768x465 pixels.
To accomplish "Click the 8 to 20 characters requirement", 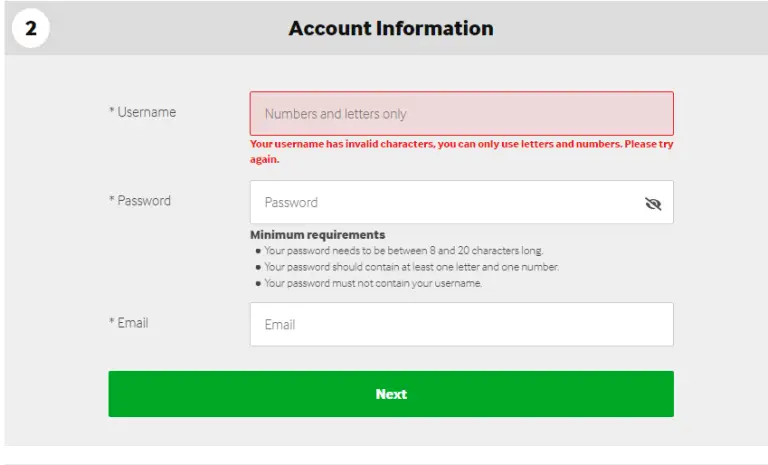I will point(404,251).
